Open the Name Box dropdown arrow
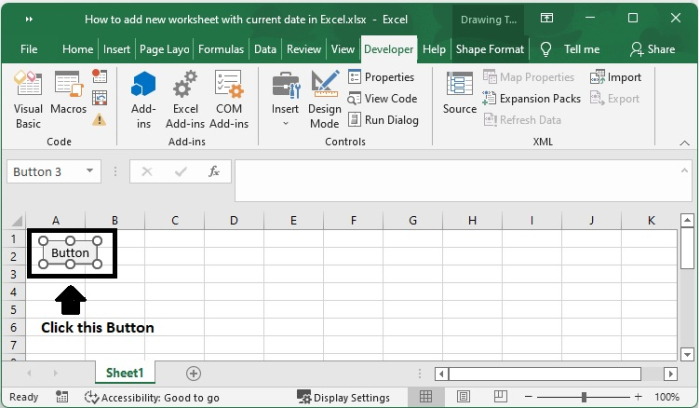This screenshot has width=700, height=408. click(91, 172)
